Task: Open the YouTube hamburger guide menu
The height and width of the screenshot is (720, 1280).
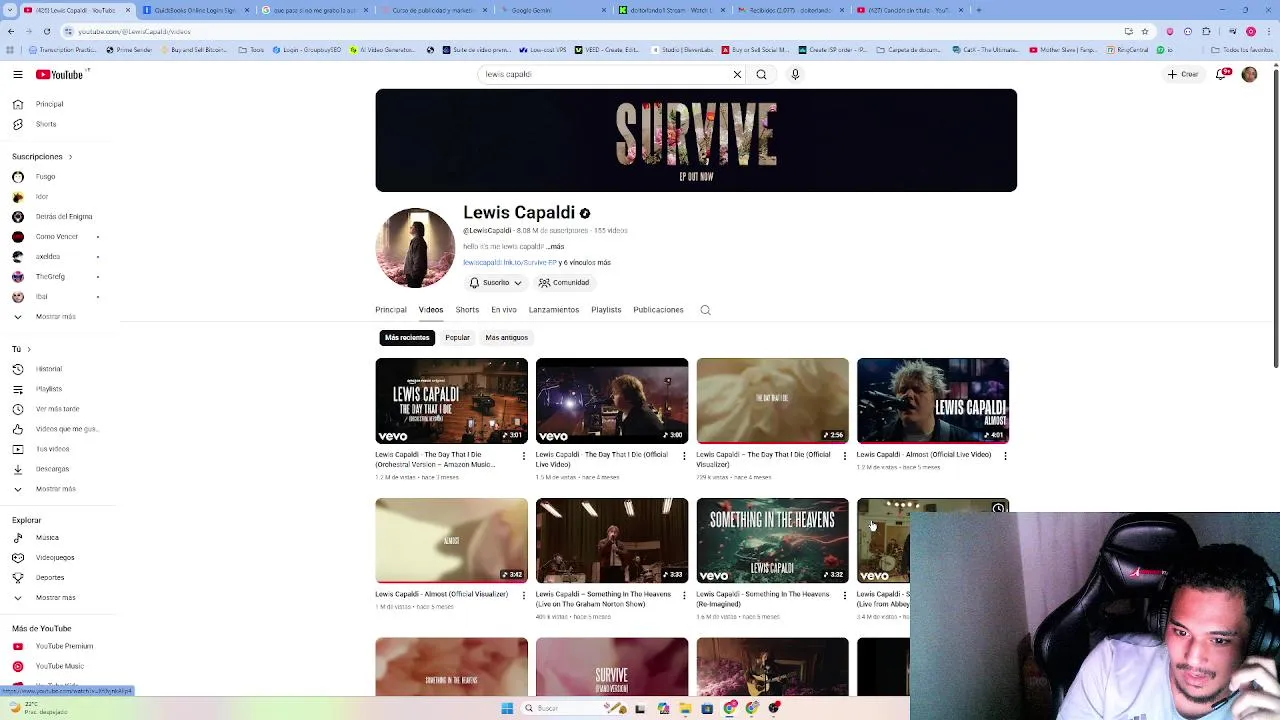Action: click(17, 74)
